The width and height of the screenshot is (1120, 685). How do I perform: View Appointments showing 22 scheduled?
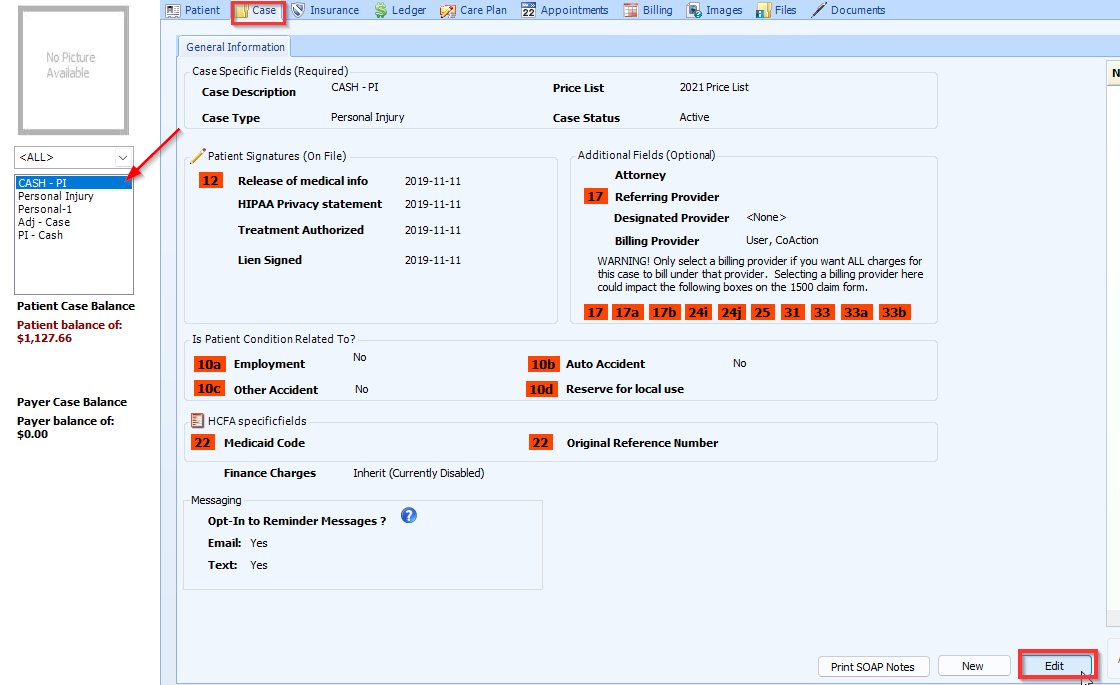(567, 10)
